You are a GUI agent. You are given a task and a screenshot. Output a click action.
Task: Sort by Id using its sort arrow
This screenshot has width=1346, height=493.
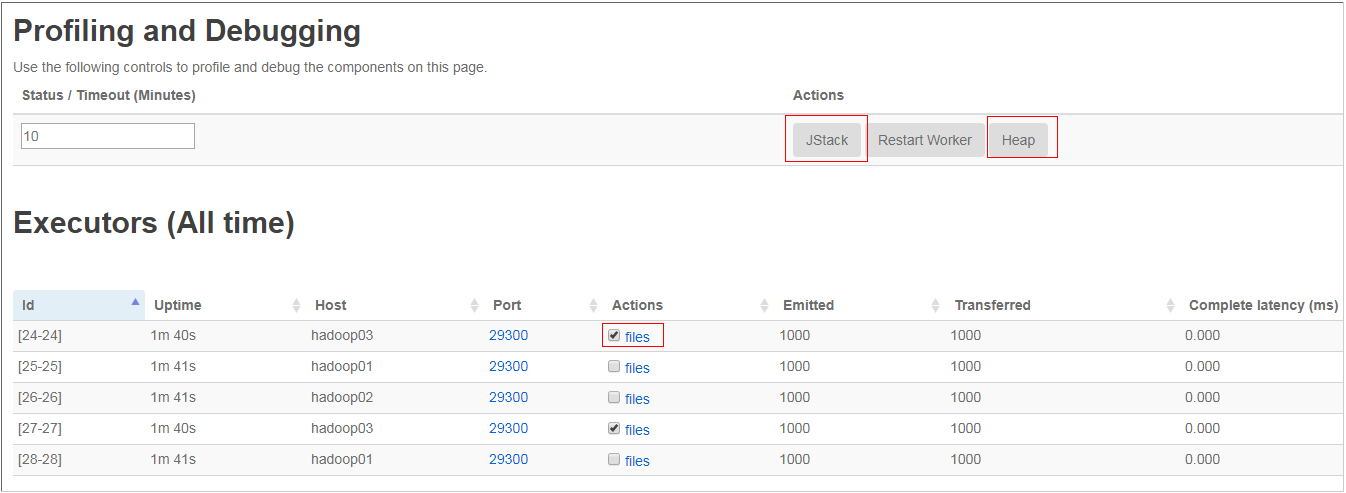click(x=135, y=301)
